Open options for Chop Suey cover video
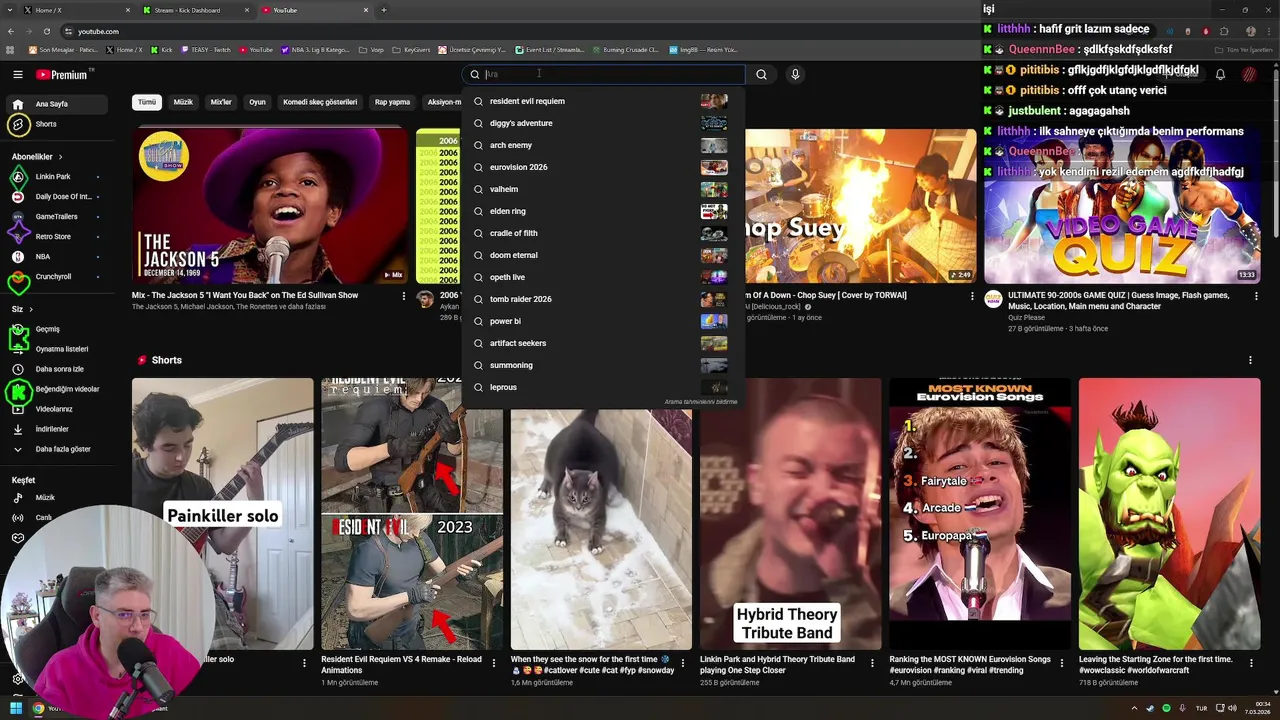1280x720 pixels. click(972, 296)
